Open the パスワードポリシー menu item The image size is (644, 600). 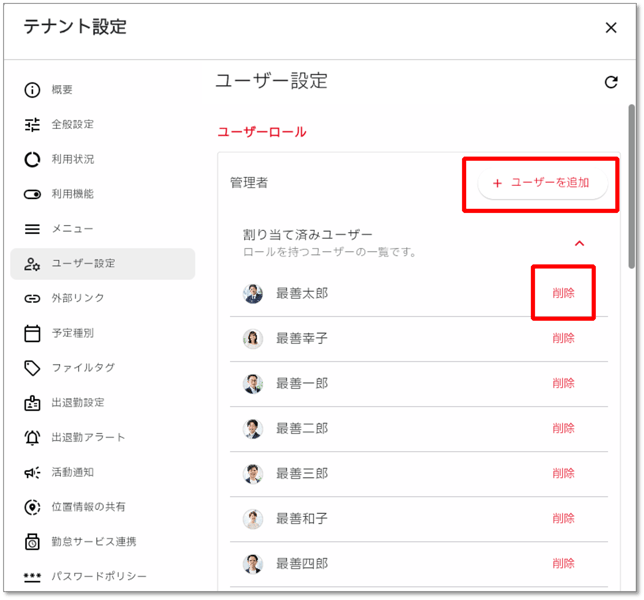103,577
